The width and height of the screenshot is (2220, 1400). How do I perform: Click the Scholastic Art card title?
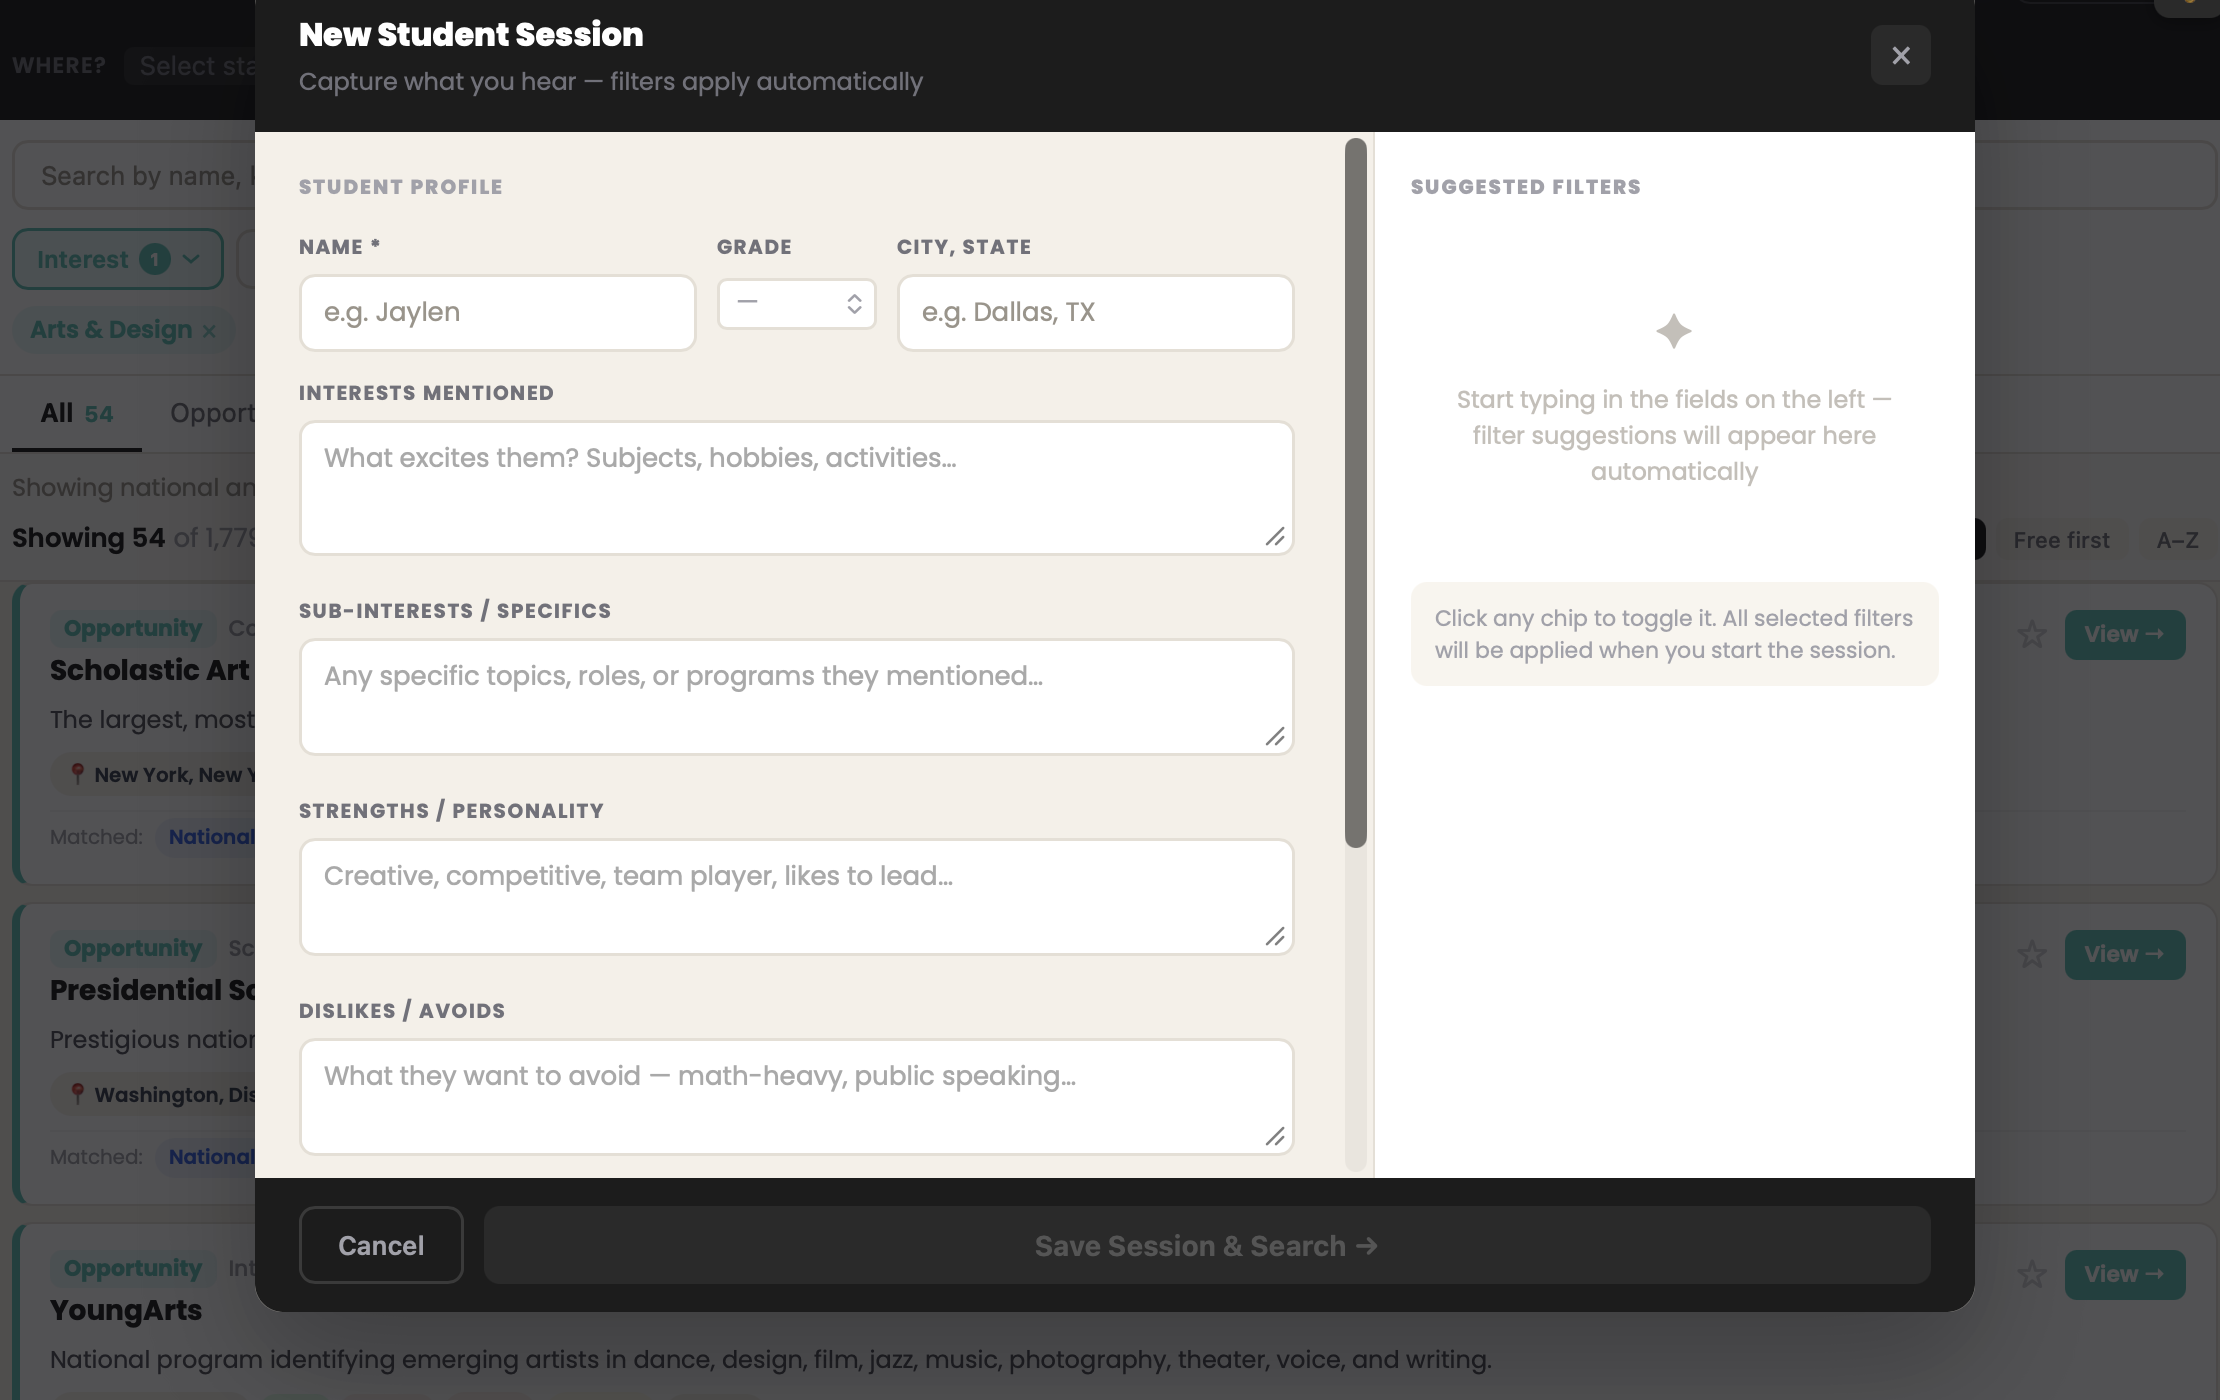pyautogui.click(x=150, y=670)
